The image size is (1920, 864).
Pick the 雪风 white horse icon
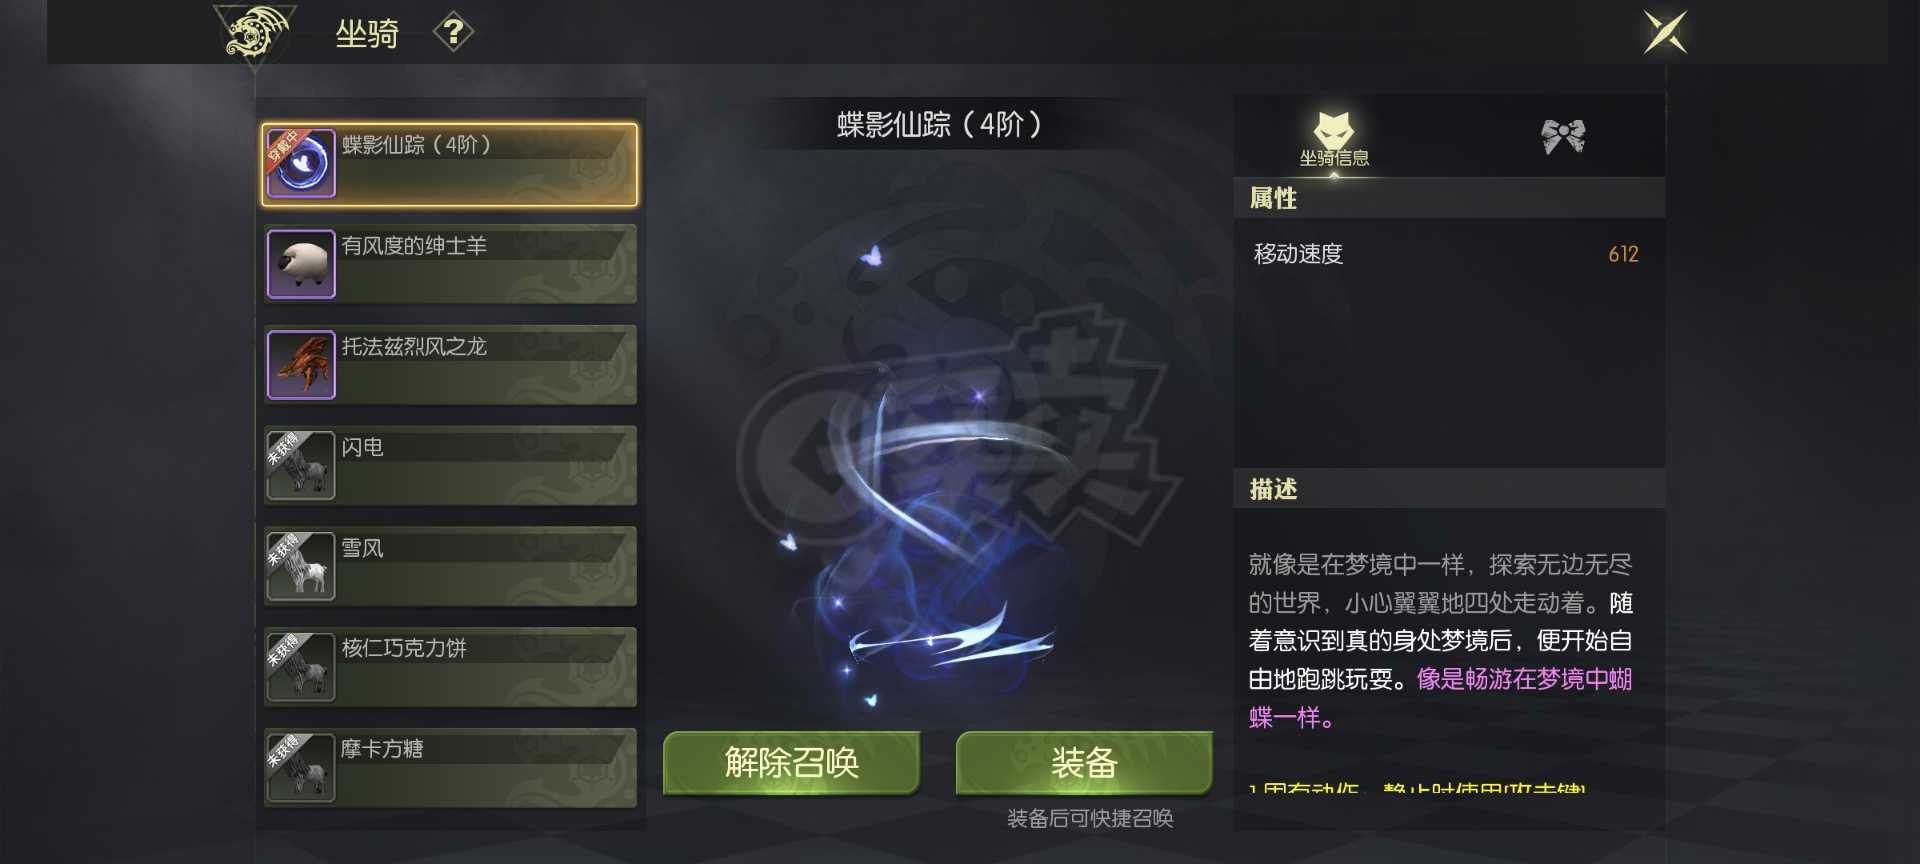pos(301,566)
